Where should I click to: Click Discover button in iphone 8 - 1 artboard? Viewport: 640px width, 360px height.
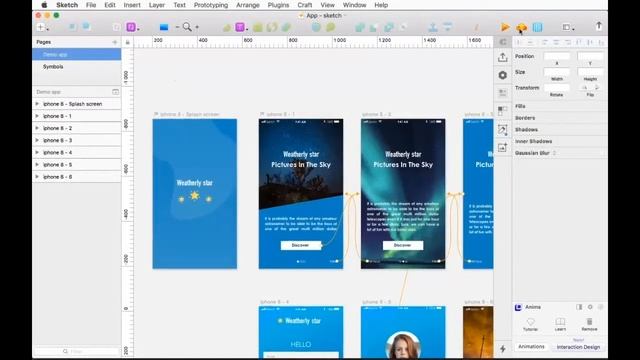[x=301, y=245]
